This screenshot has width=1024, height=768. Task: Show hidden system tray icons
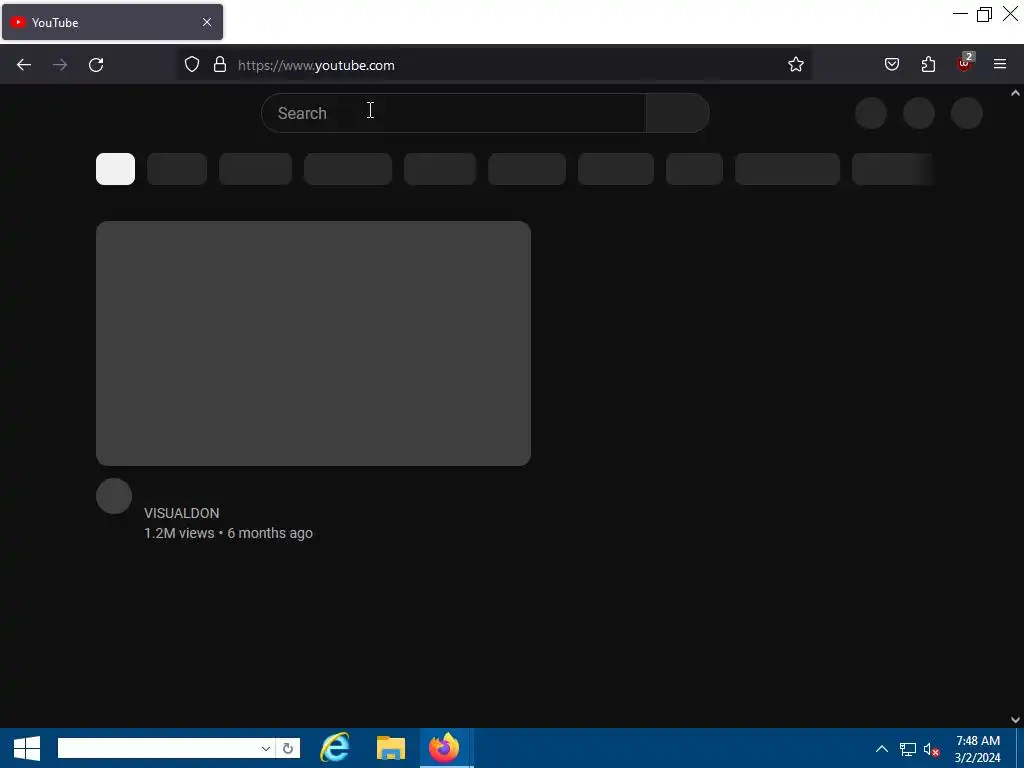[x=882, y=749]
